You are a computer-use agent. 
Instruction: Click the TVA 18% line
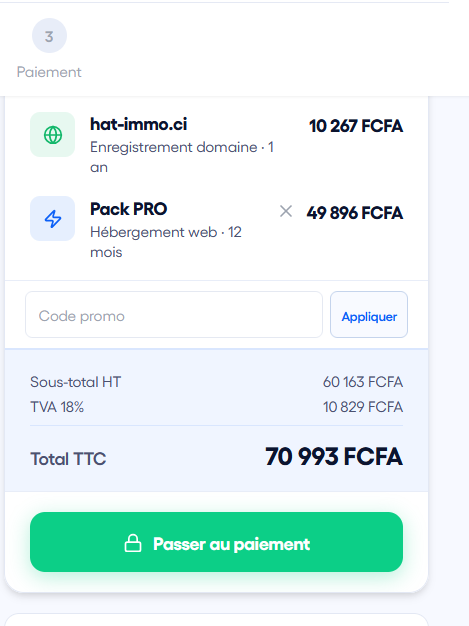click(216, 407)
